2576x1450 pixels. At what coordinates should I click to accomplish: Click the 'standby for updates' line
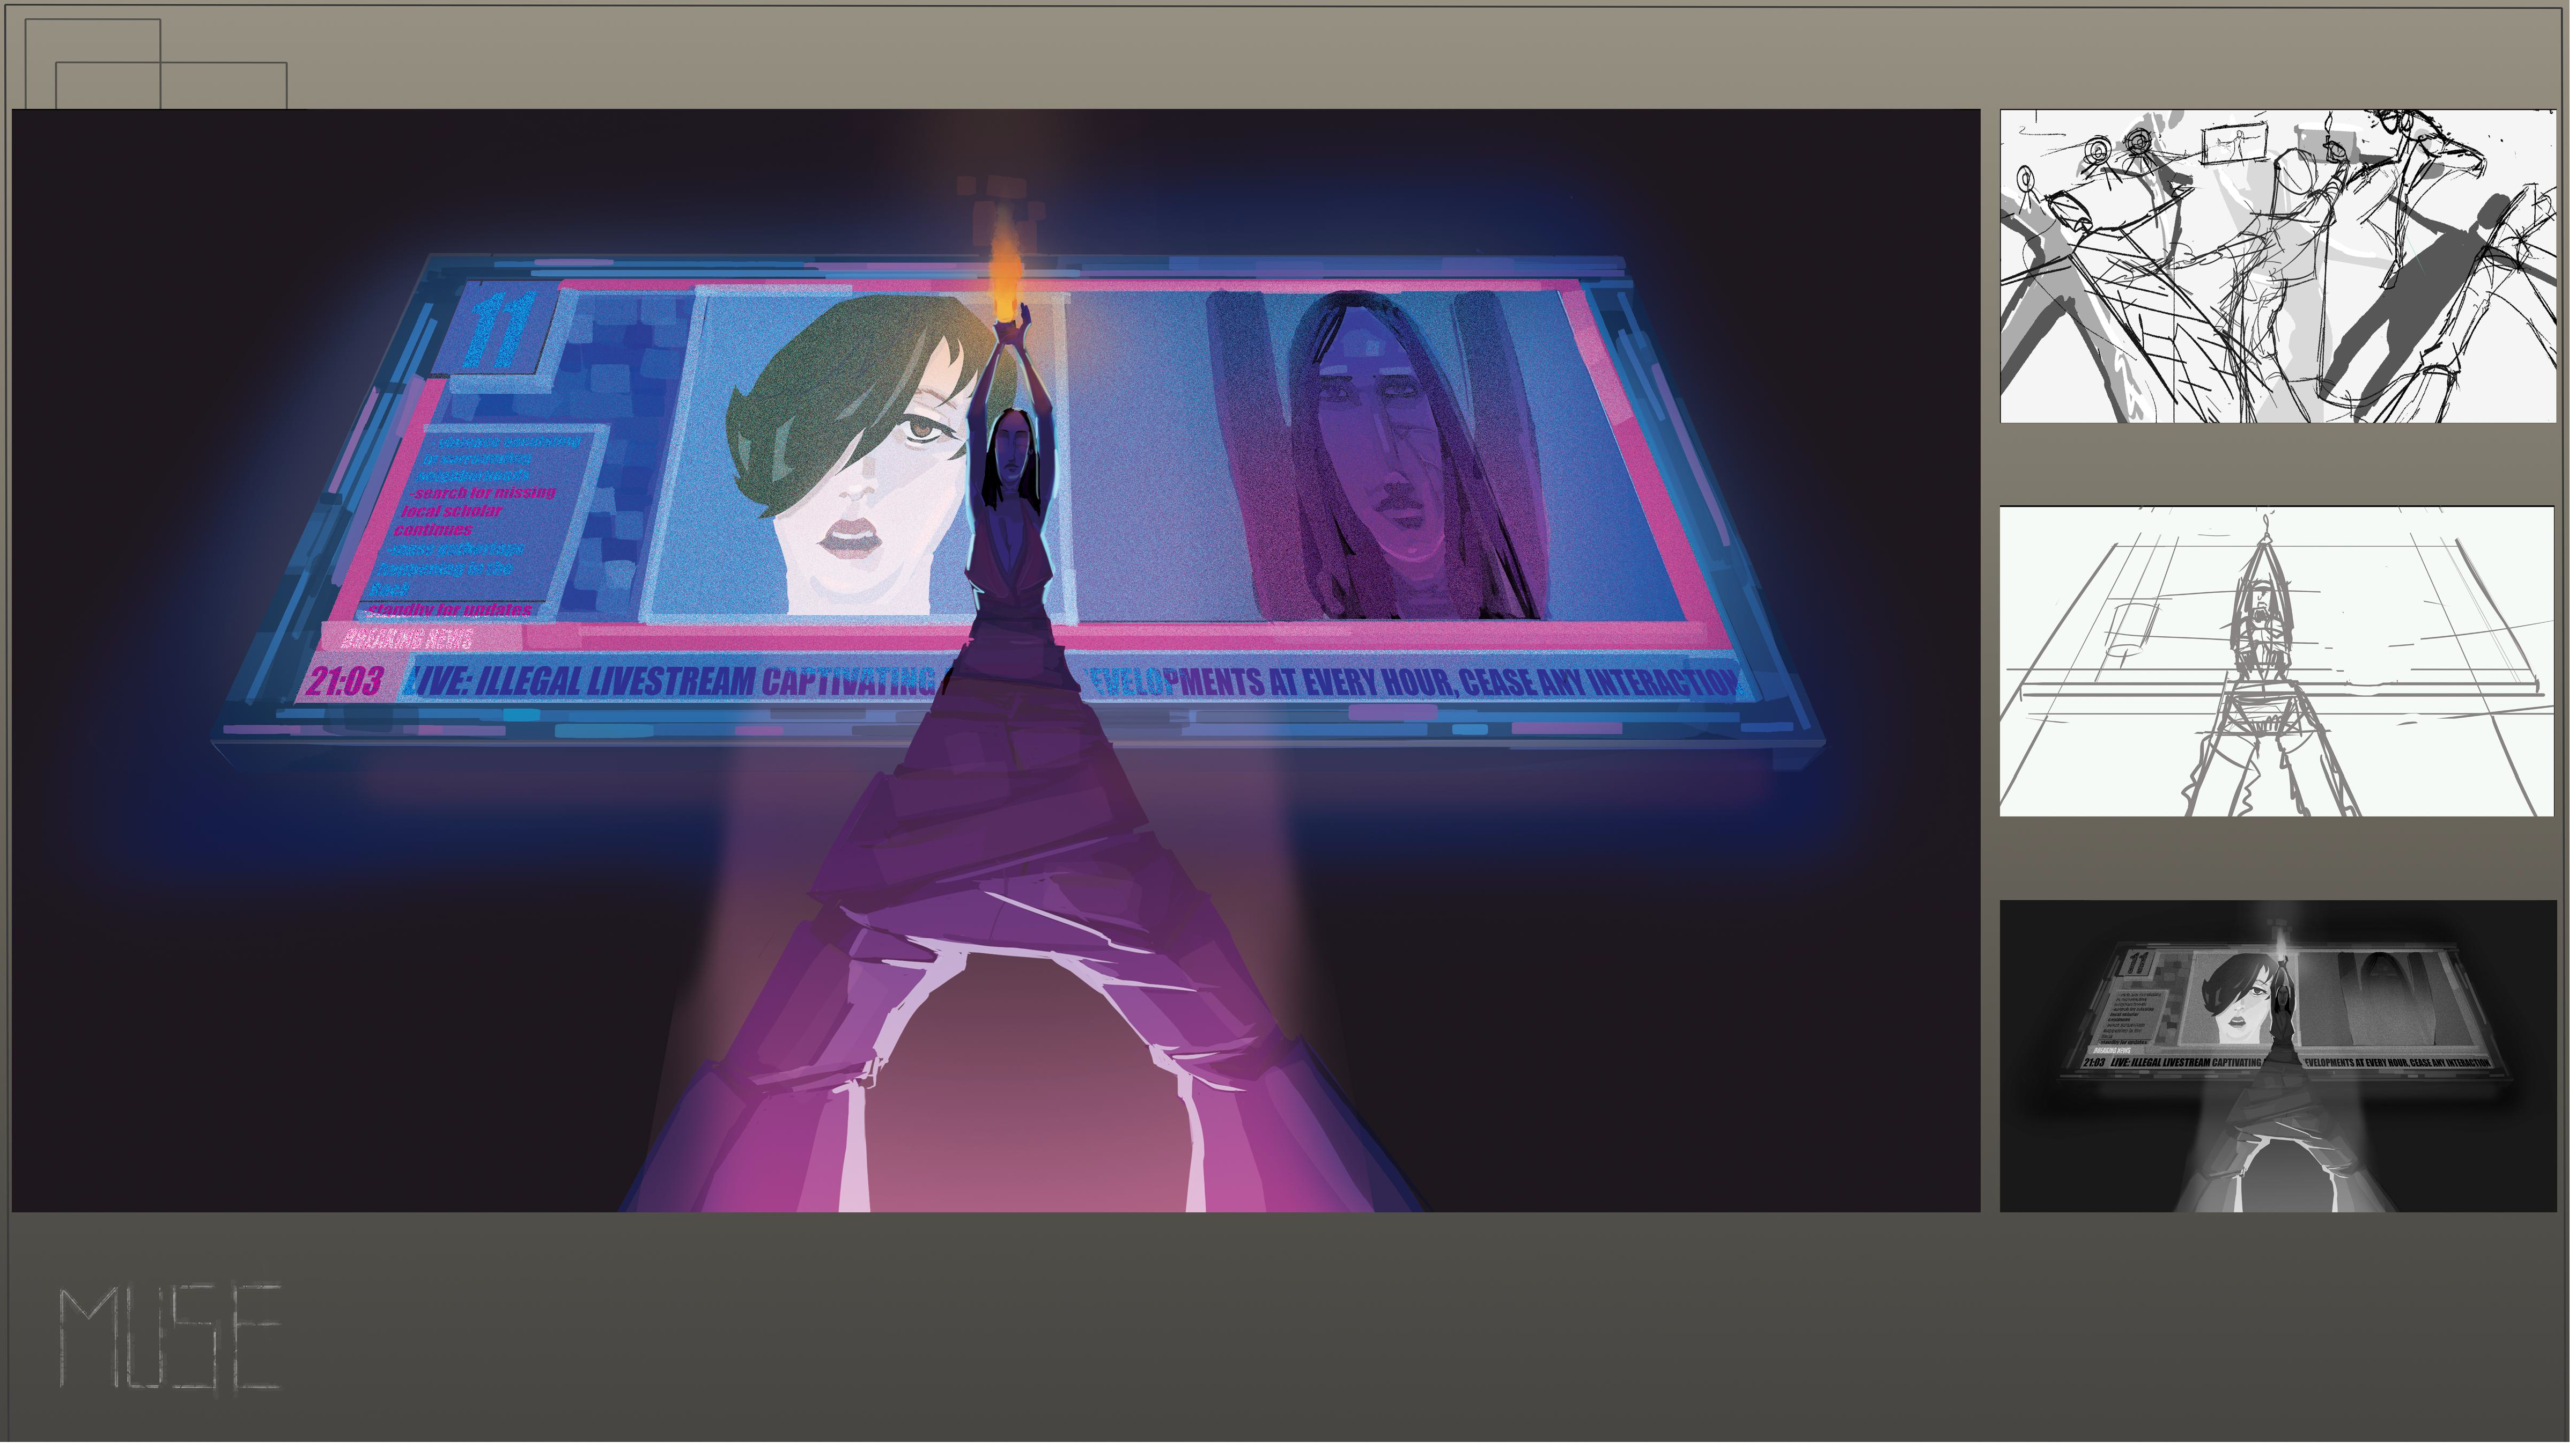pyautogui.click(x=450, y=611)
